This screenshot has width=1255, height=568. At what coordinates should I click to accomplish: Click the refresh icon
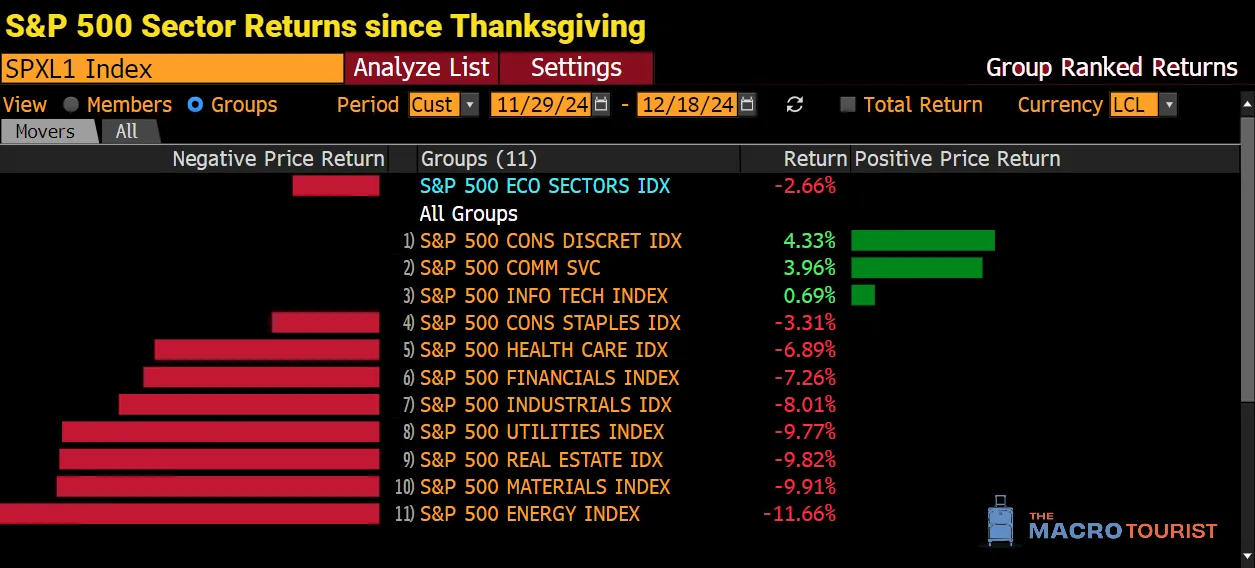pyautogui.click(x=795, y=105)
